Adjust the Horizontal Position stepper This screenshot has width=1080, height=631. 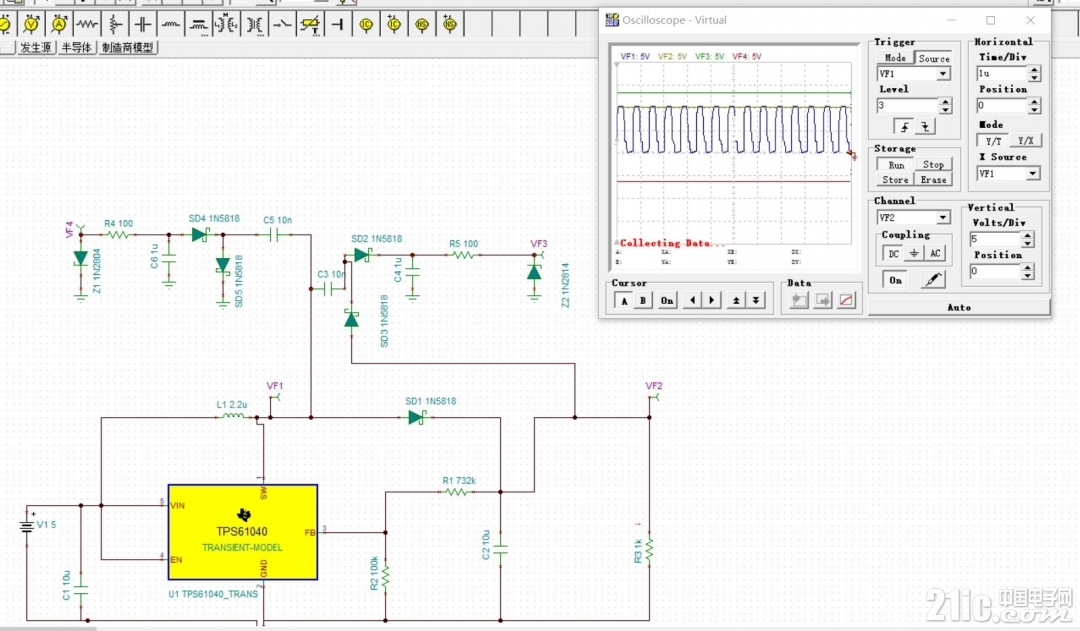tap(1035, 105)
